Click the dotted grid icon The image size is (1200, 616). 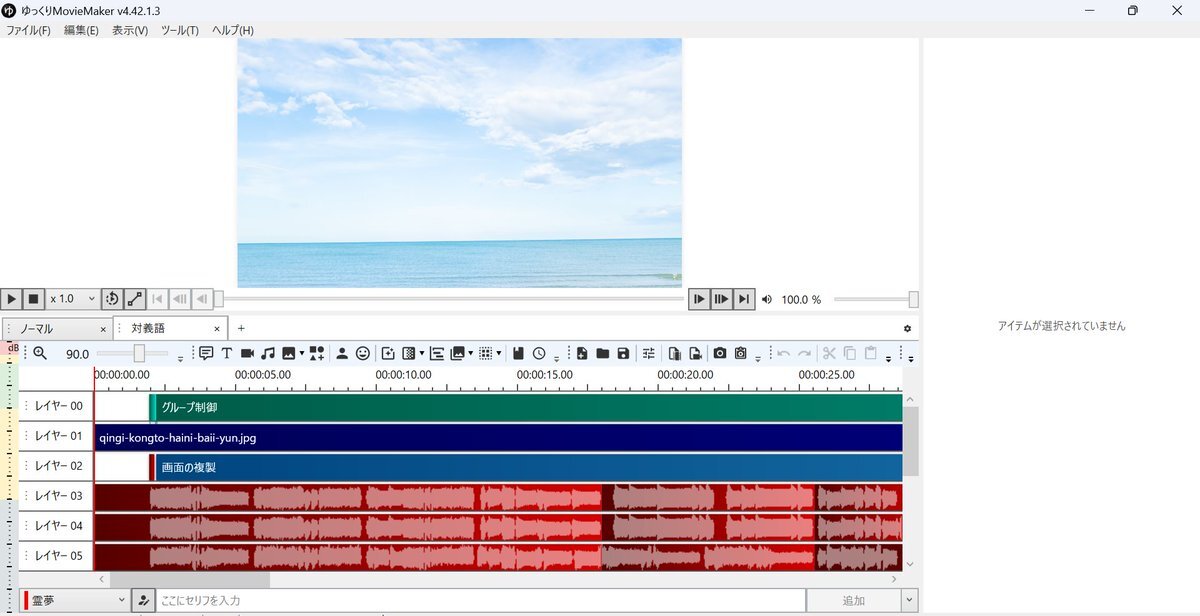tap(486, 353)
